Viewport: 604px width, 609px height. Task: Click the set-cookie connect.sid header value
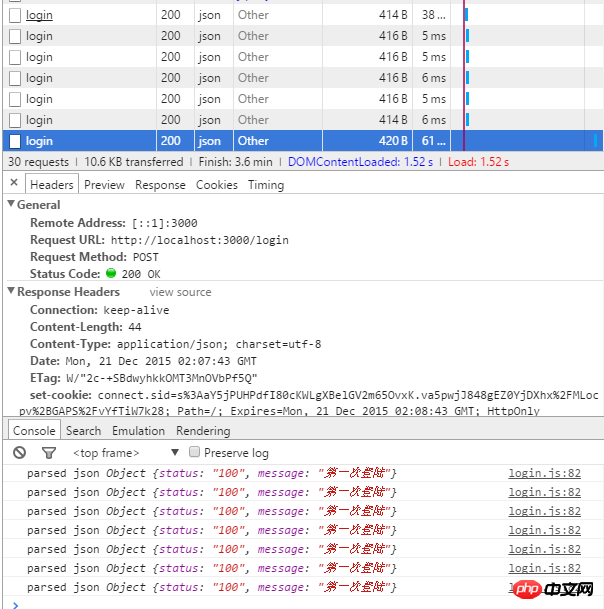(309, 403)
